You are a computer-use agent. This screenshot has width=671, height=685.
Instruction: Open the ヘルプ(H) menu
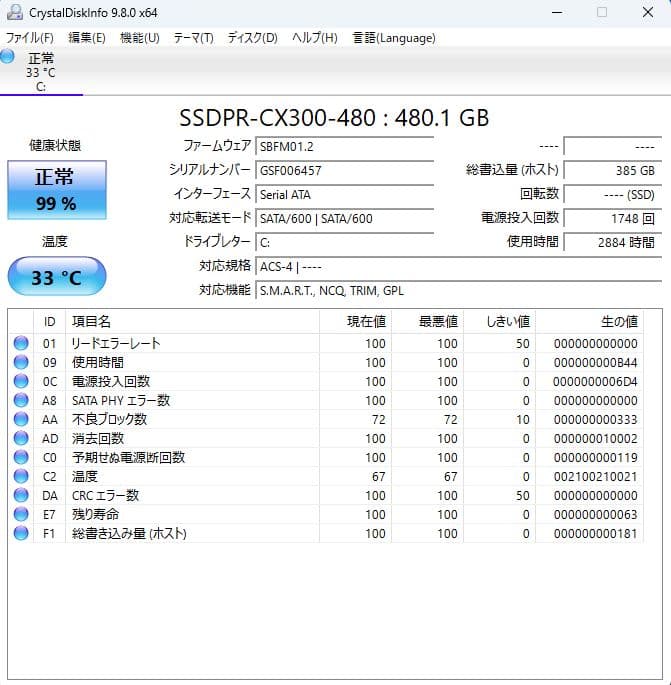click(x=315, y=38)
